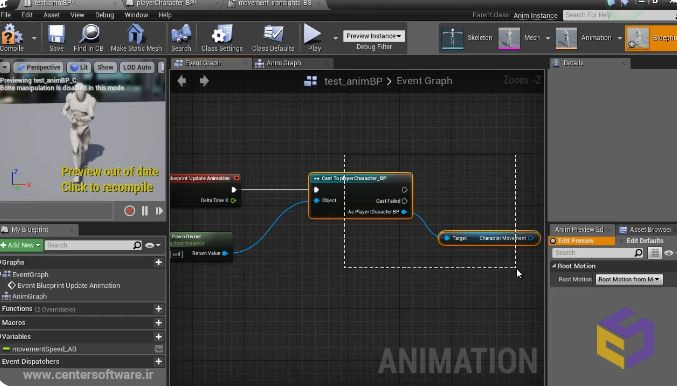The image size is (677, 386).
Task: Open Add New dropdown in My Blueprint
Action: (21, 245)
